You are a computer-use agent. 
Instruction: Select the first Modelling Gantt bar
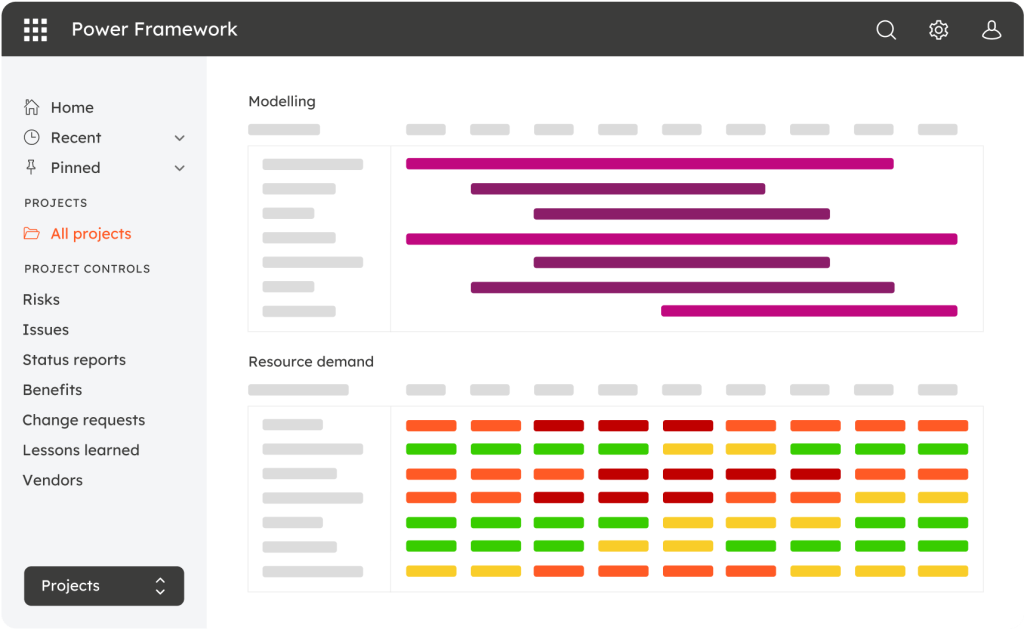tap(649, 164)
